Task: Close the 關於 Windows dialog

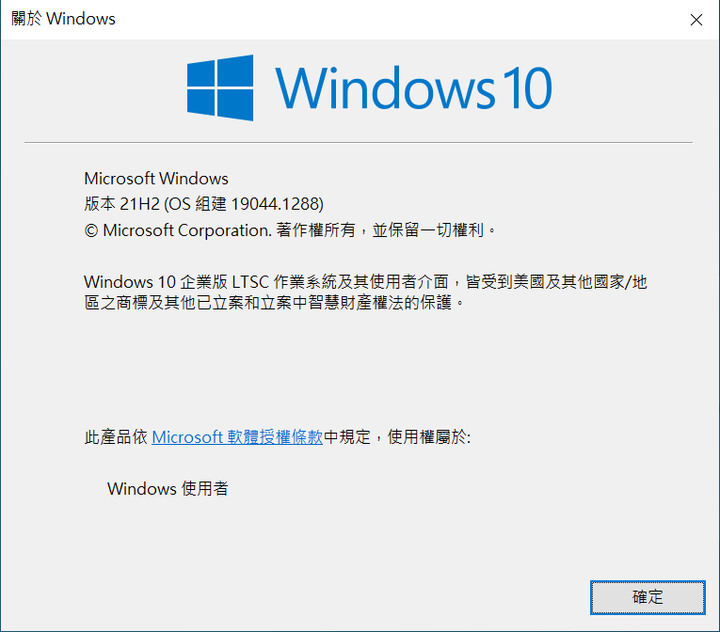Action: click(696, 19)
